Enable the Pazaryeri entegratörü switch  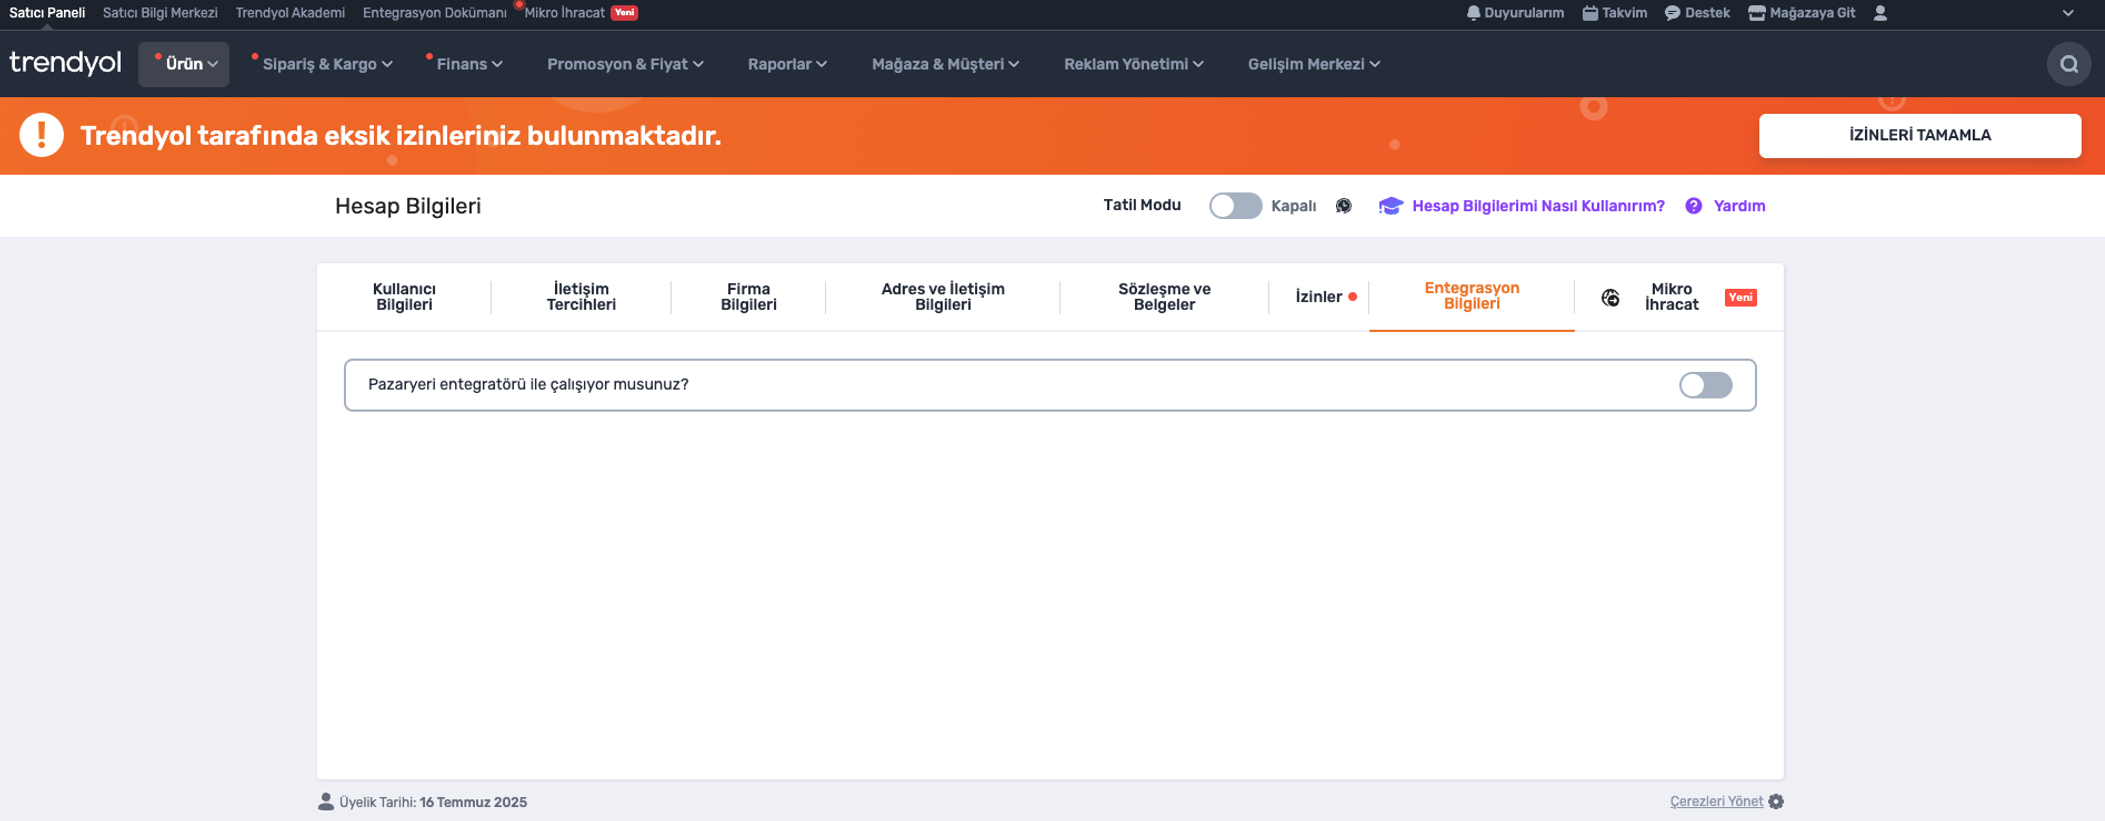[x=1705, y=385]
